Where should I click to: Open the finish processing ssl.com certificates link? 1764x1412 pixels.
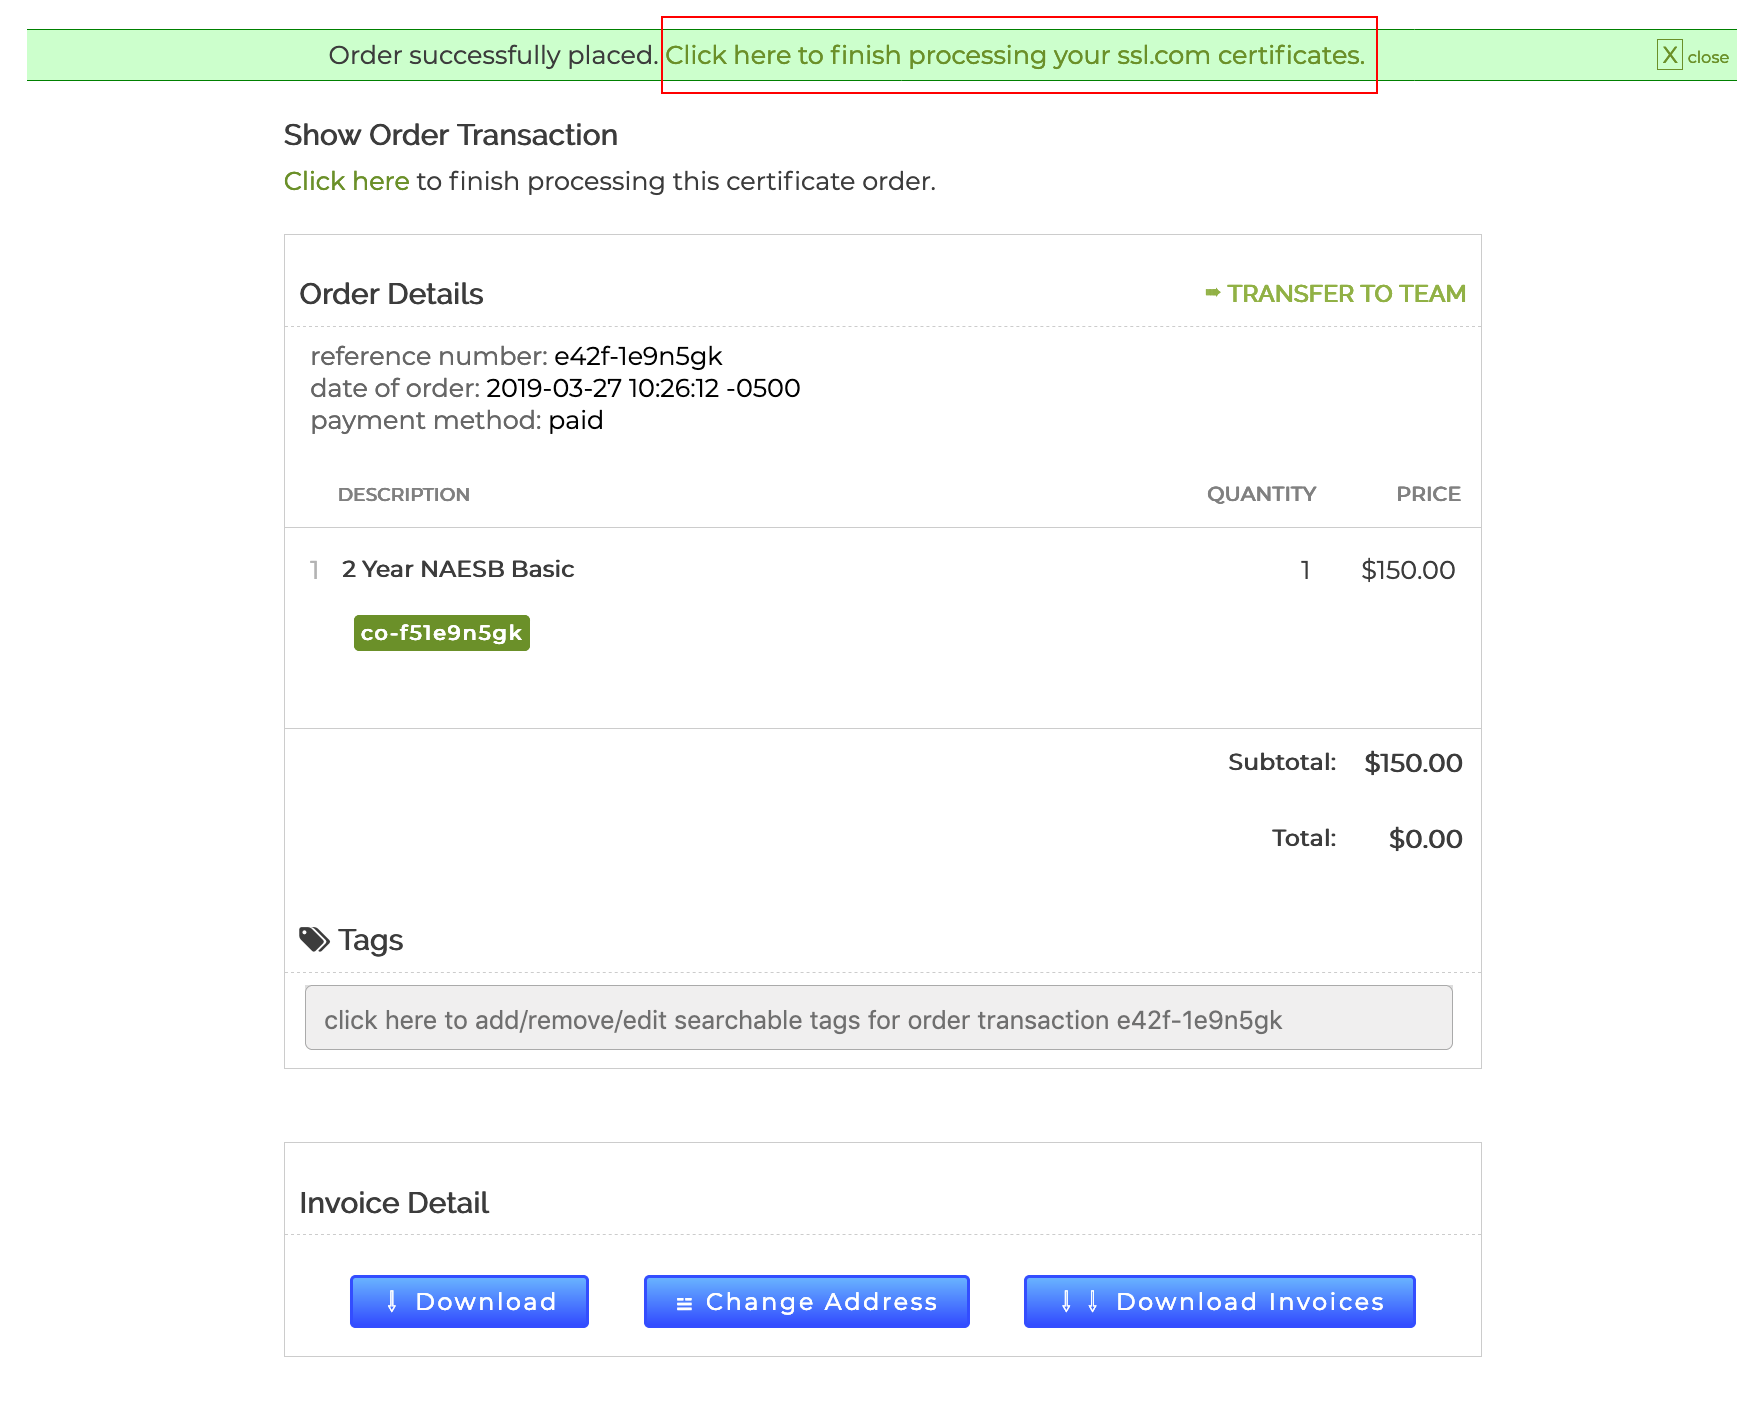1015,55
